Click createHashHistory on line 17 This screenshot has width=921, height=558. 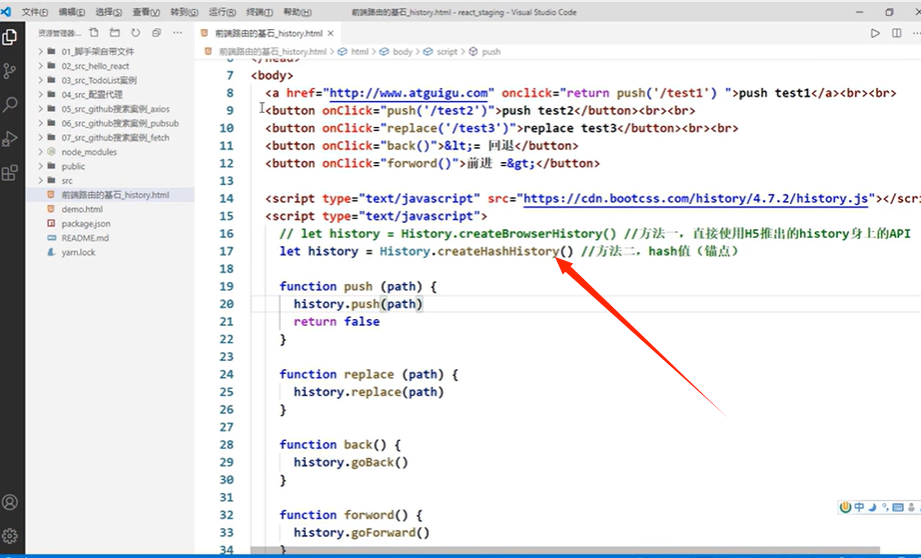(x=498, y=251)
